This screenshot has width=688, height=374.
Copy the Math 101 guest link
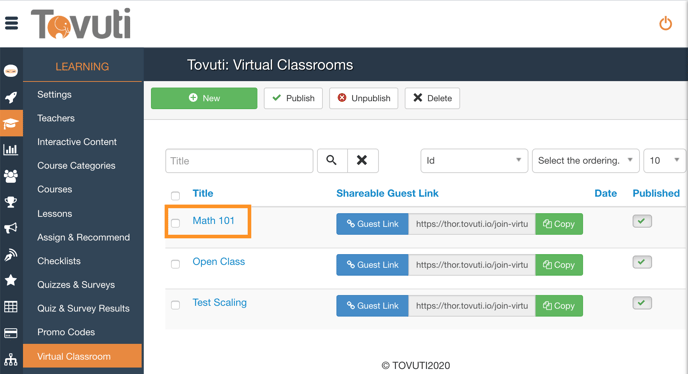pos(559,224)
